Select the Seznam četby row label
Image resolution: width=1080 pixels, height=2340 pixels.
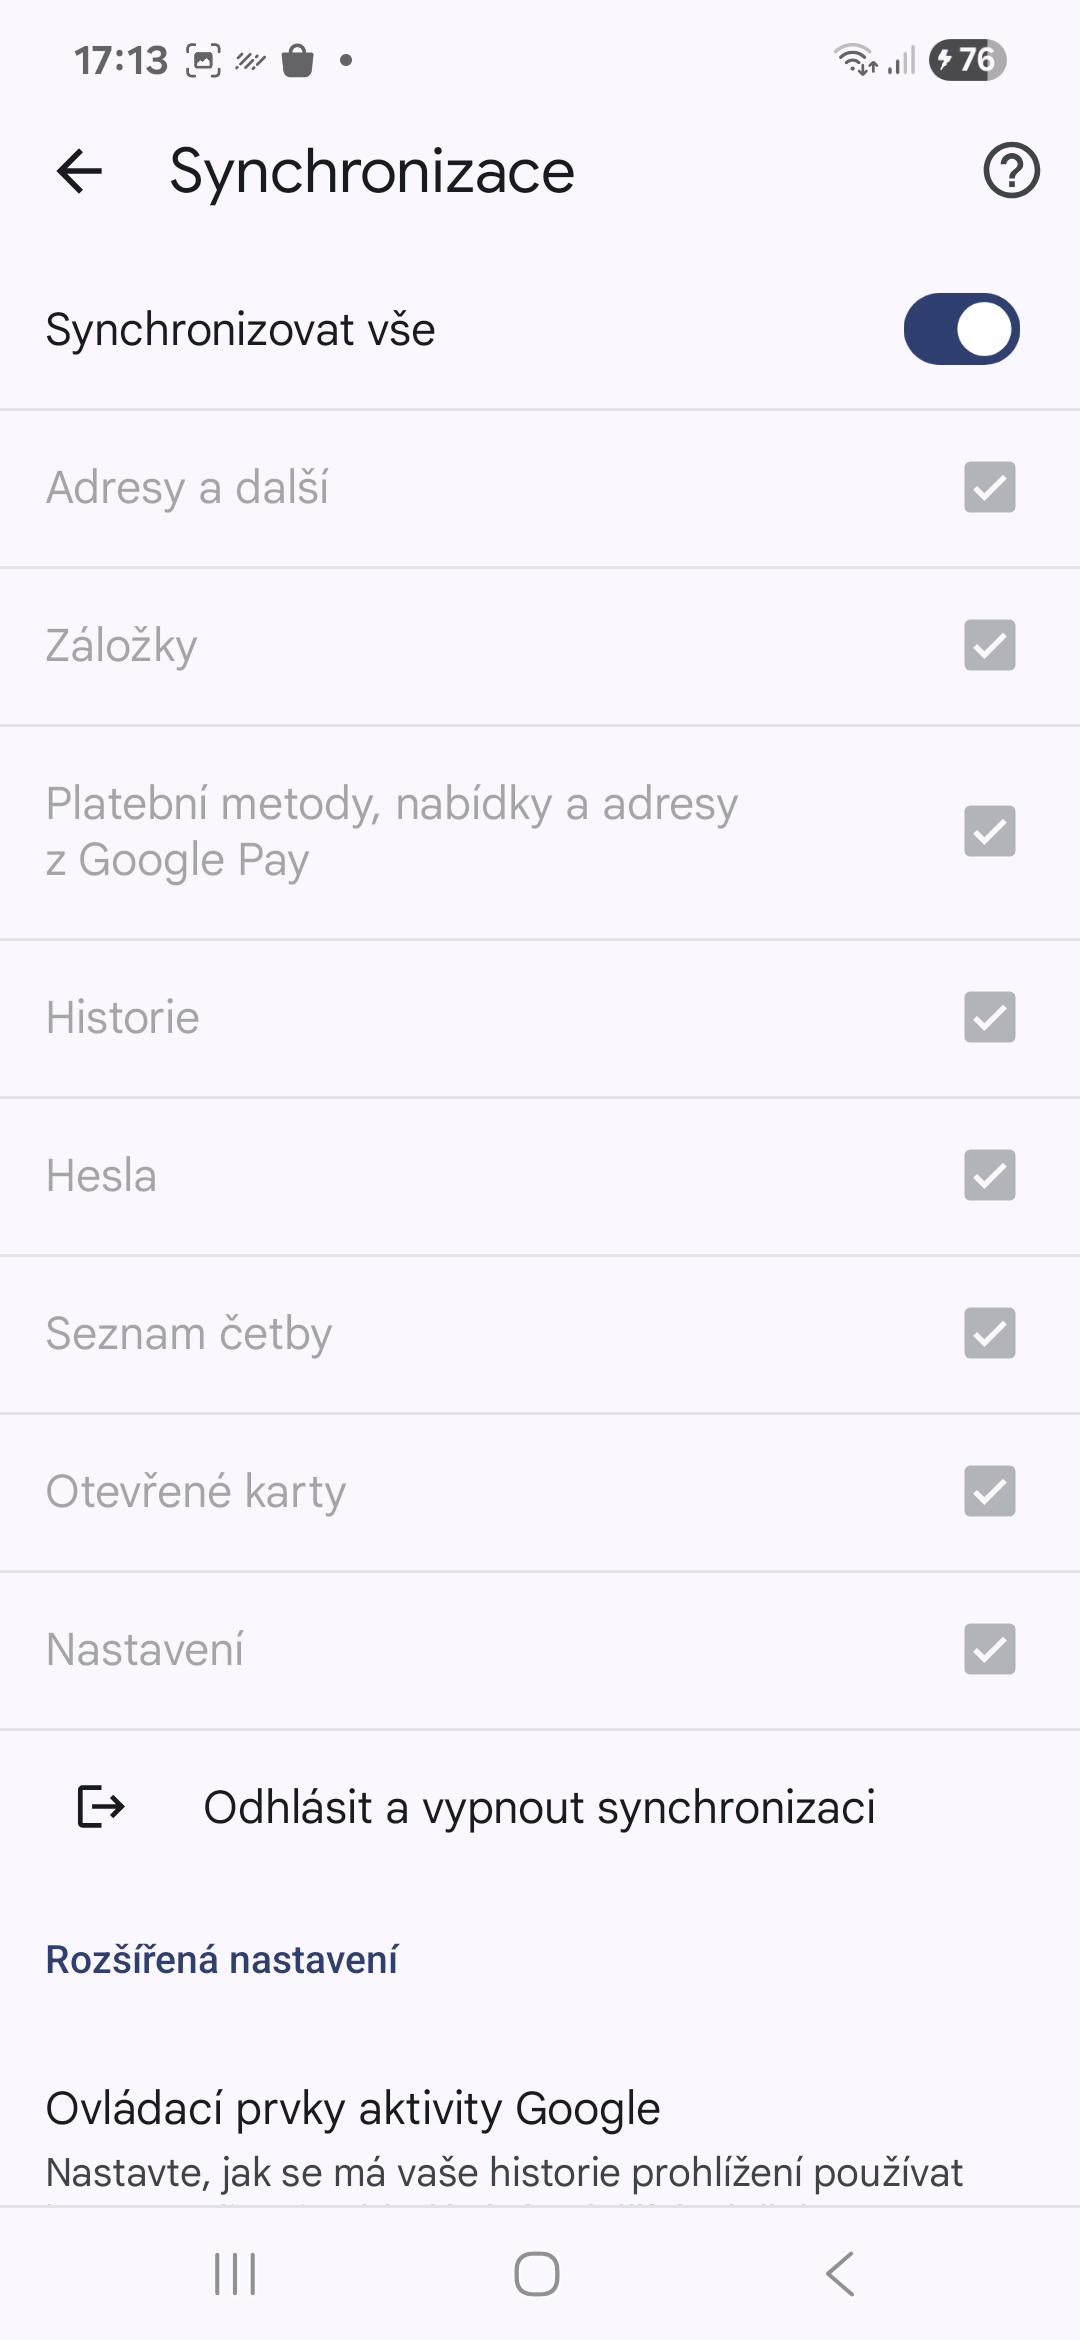189,1333
